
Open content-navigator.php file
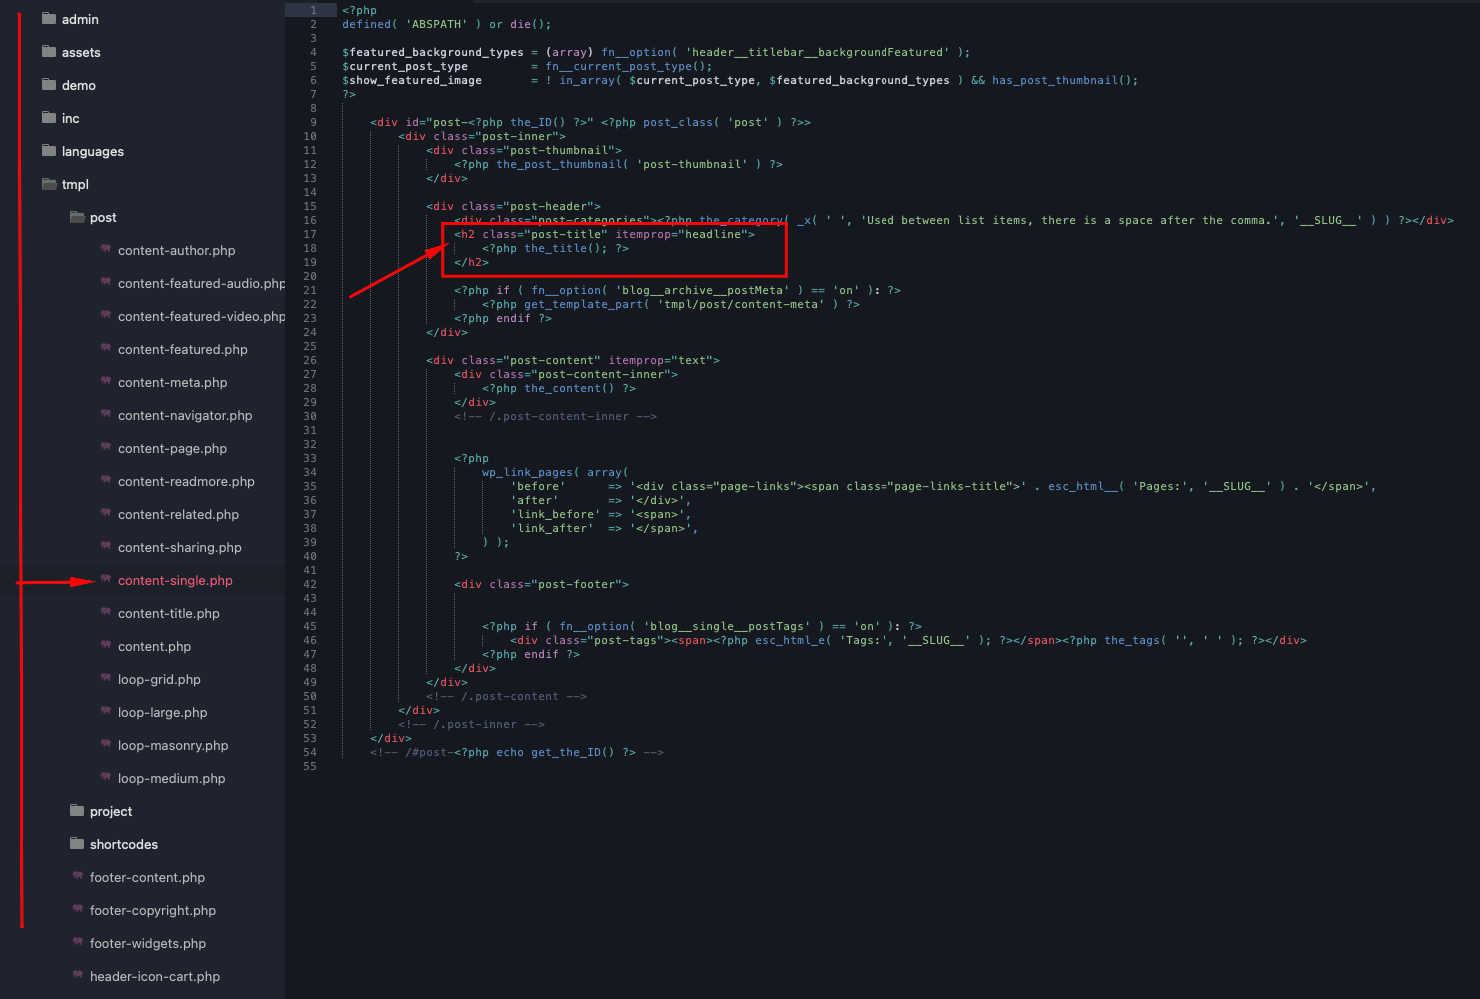[x=185, y=415]
